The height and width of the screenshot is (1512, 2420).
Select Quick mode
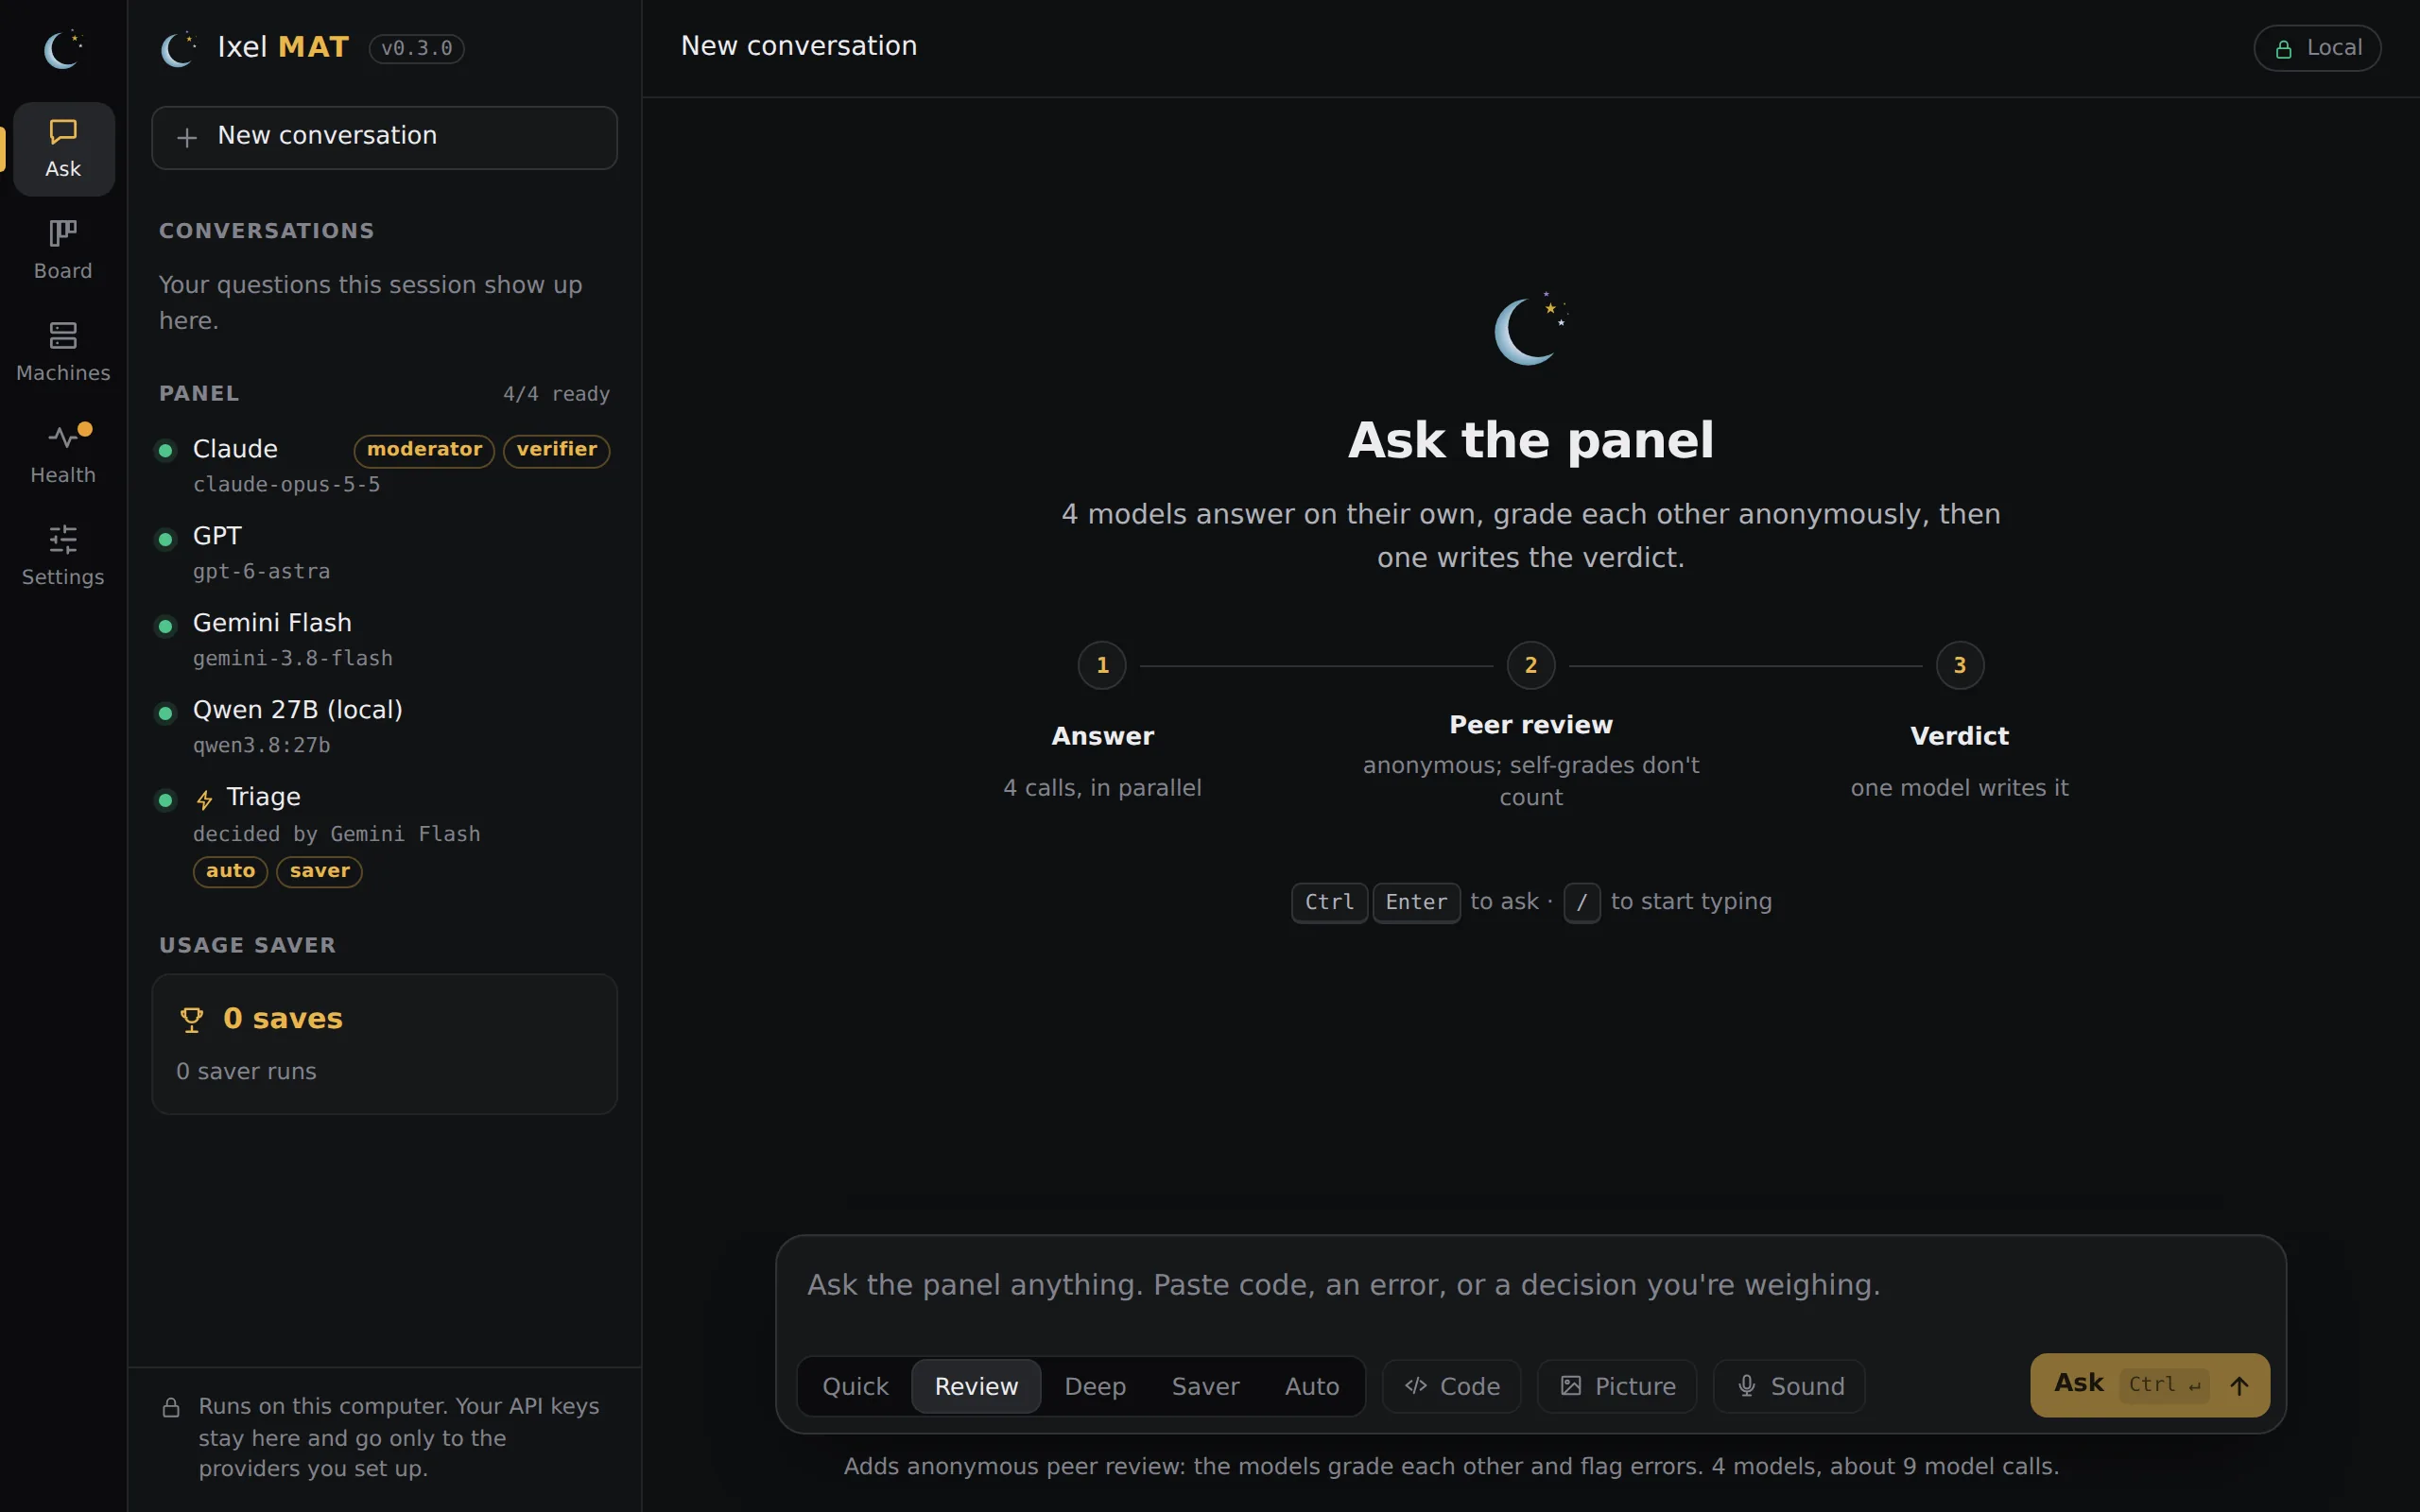click(x=855, y=1386)
